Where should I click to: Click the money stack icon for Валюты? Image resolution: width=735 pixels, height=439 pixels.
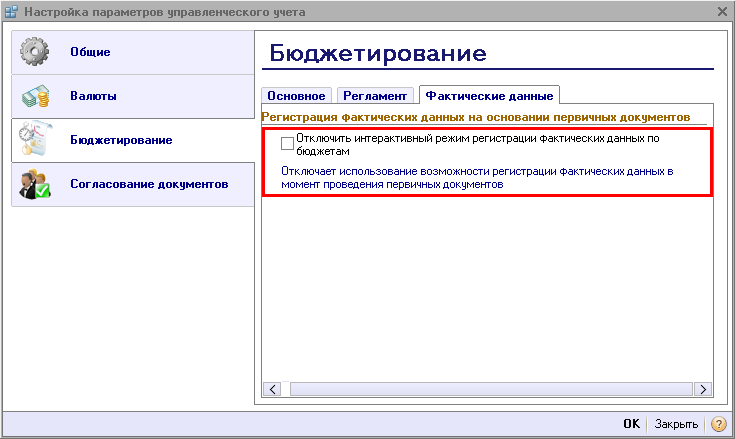pos(35,97)
